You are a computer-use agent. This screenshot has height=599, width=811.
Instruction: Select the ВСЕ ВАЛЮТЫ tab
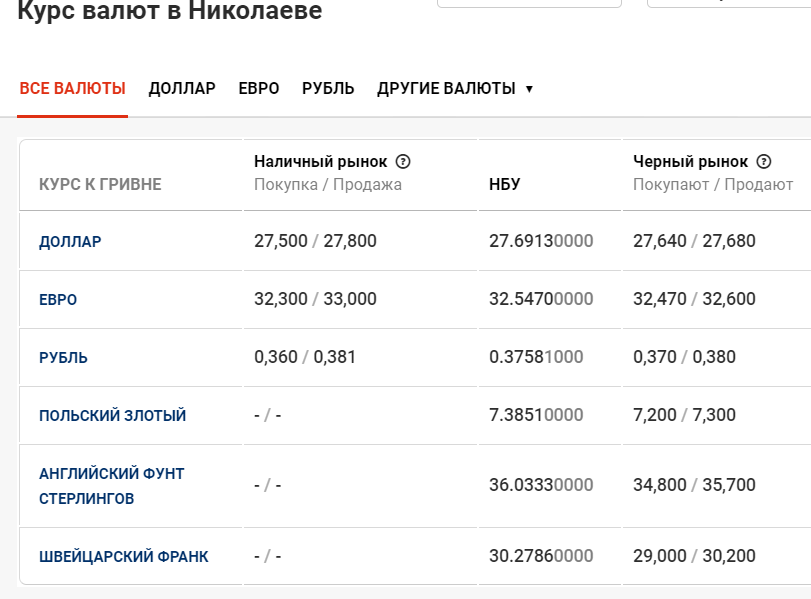coord(72,88)
